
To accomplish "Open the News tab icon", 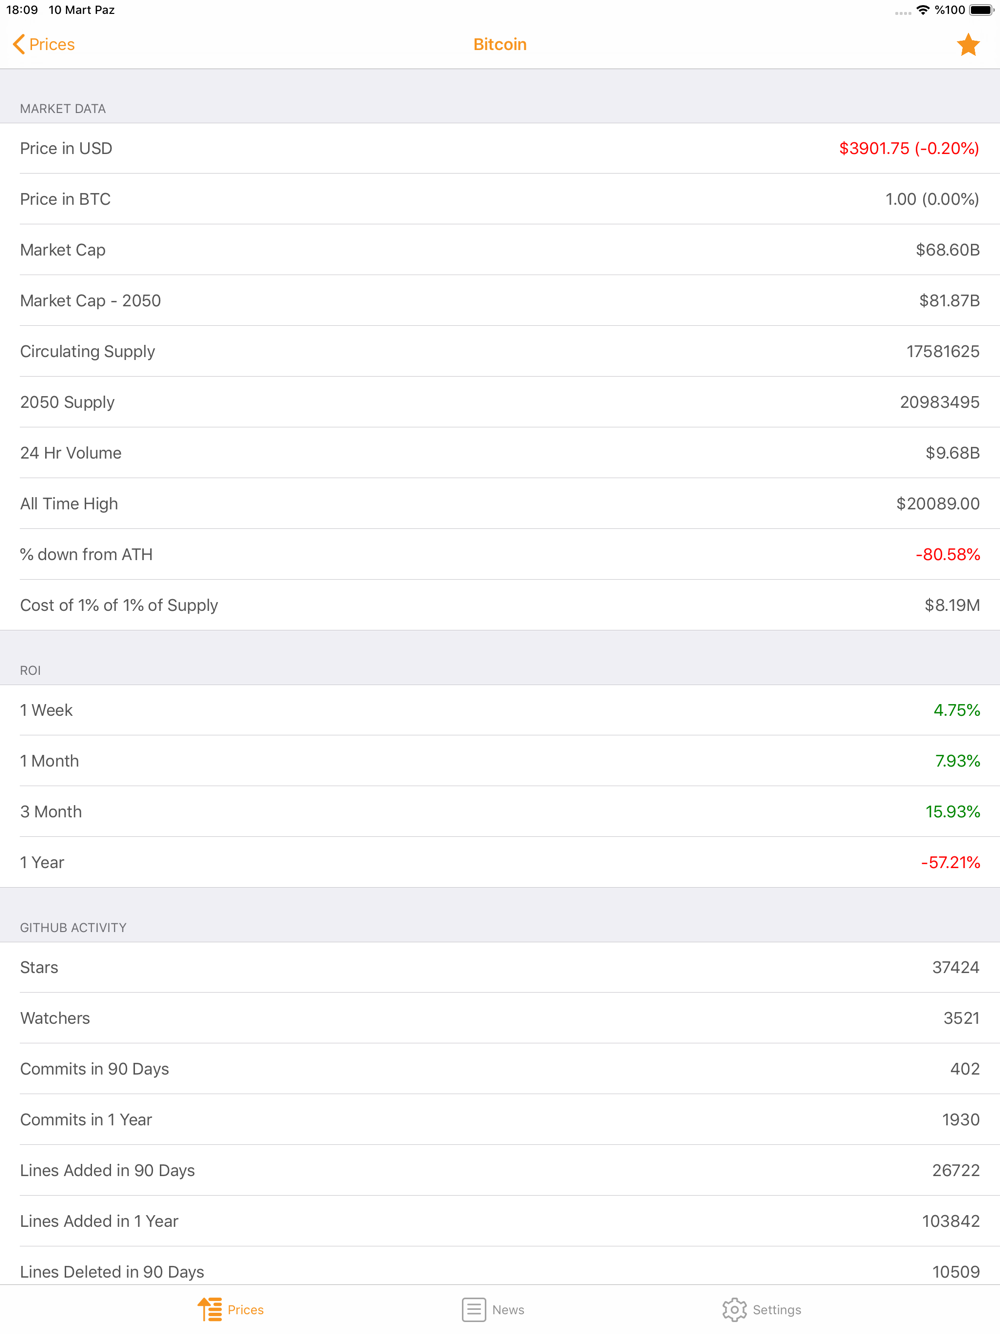I will click(x=474, y=1309).
